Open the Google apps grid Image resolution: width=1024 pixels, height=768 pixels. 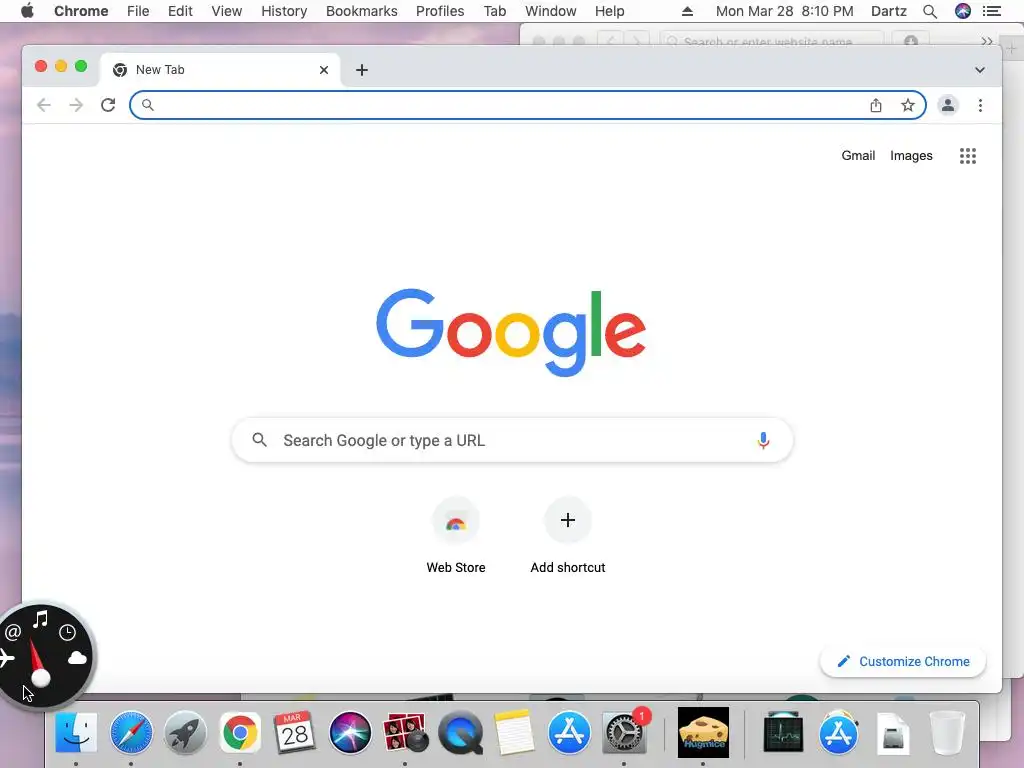pos(967,155)
